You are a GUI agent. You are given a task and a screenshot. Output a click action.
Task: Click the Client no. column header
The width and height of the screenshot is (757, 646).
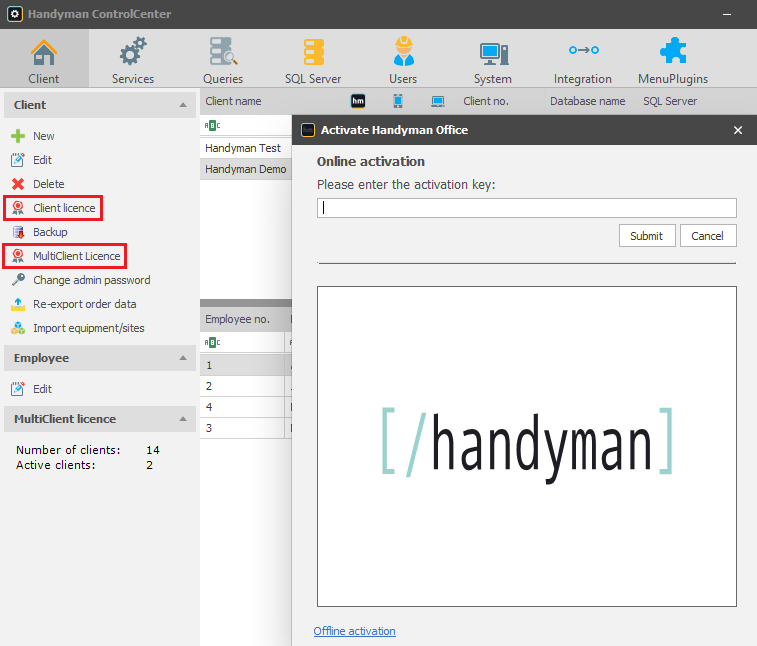(486, 101)
